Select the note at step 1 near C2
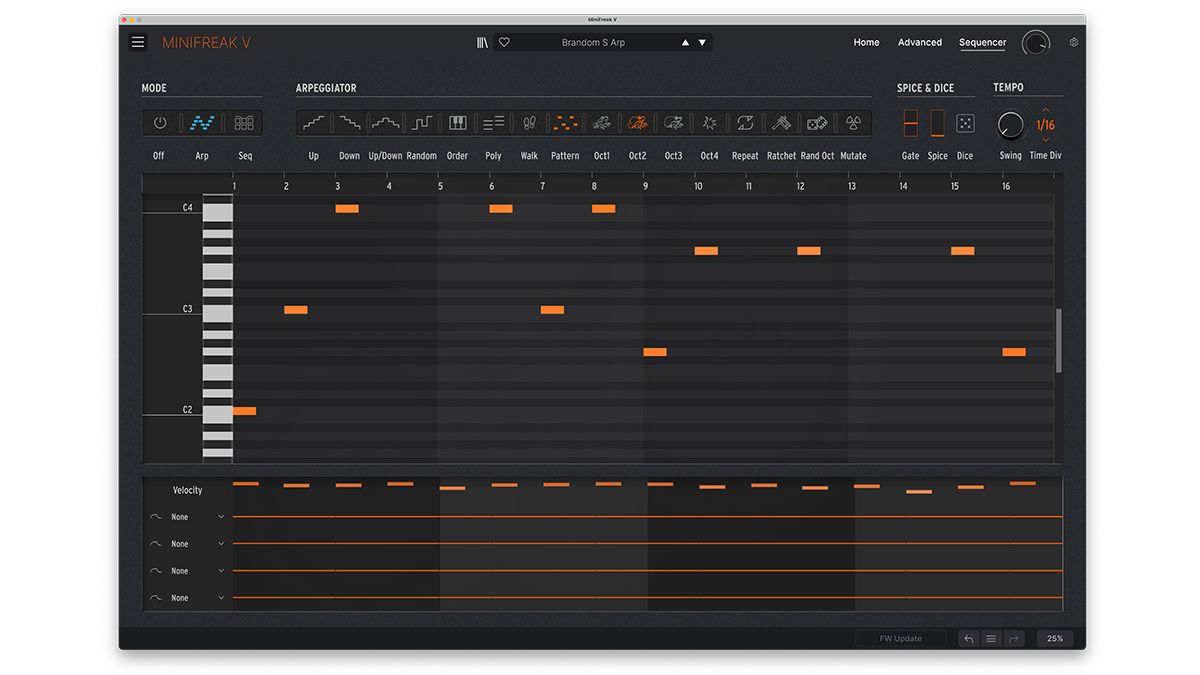This screenshot has height=675, width=1200. [x=244, y=411]
